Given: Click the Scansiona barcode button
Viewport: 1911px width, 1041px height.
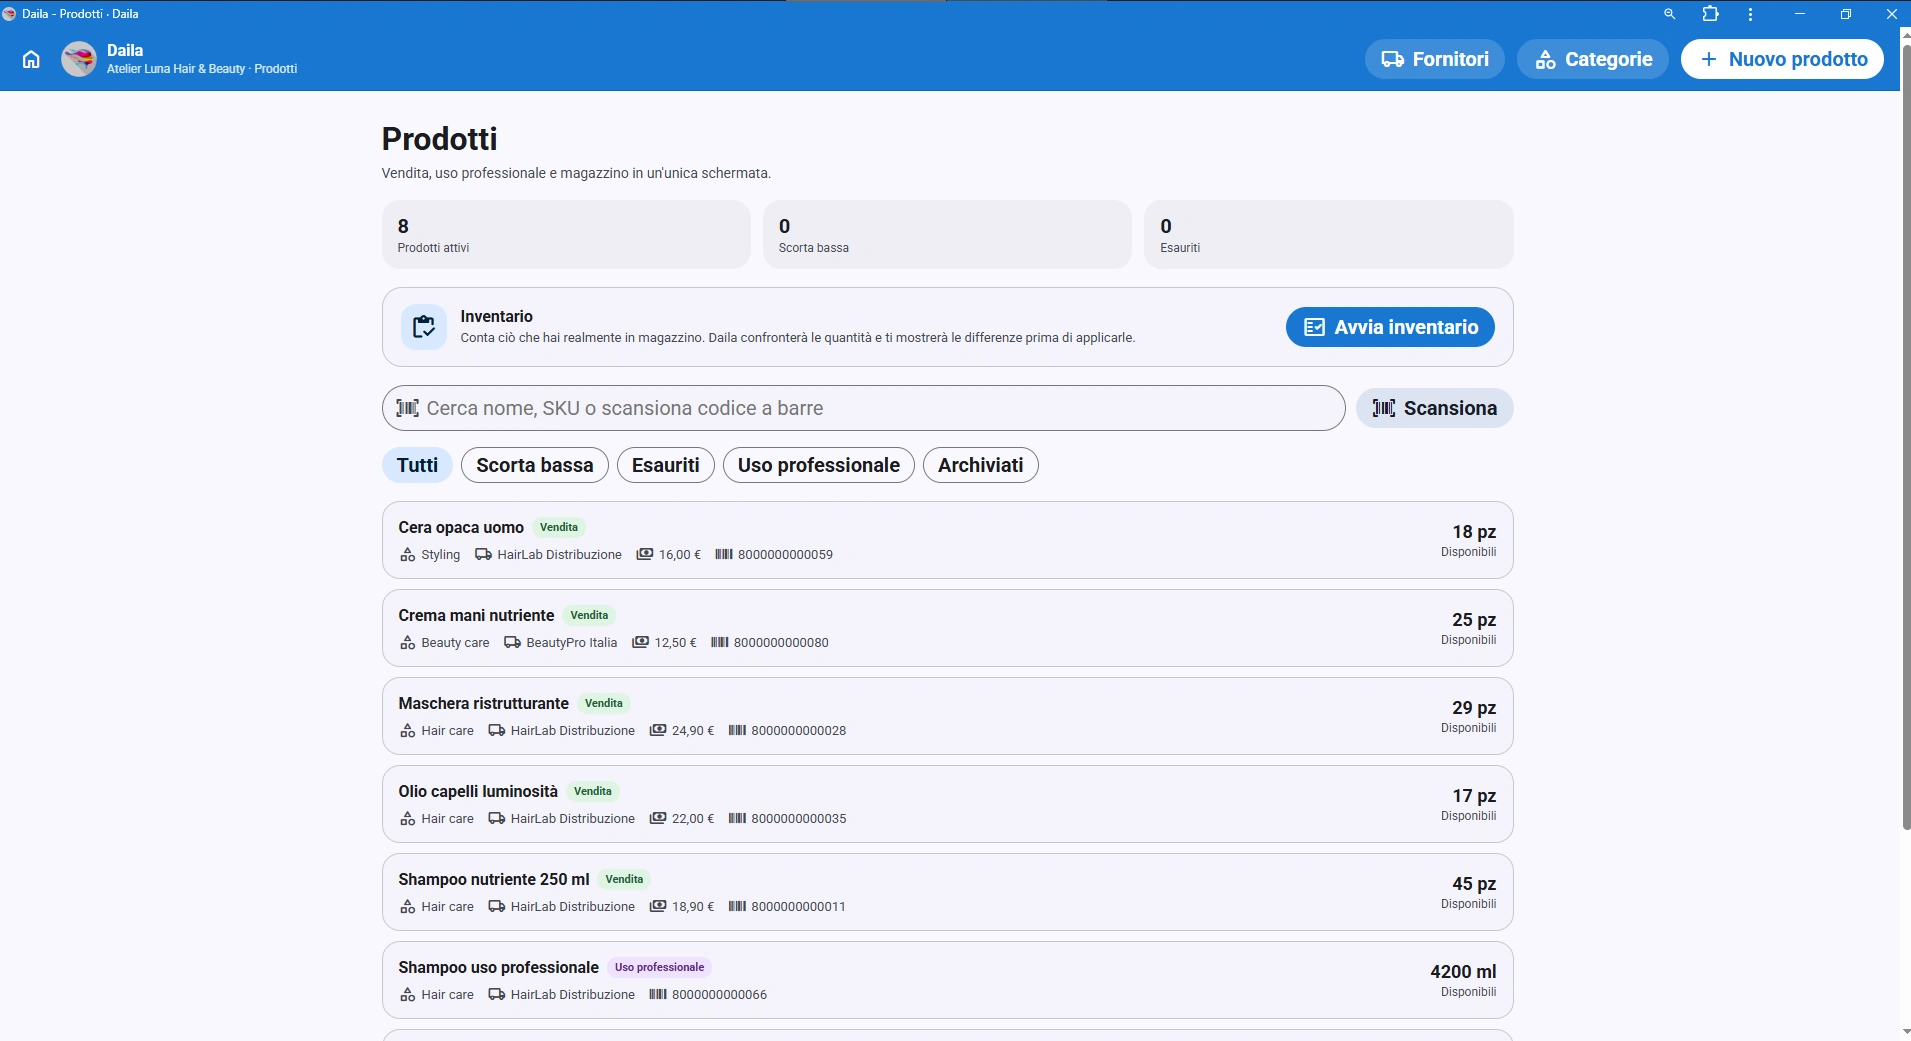Looking at the screenshot, I should click(x=1434, y=408).
